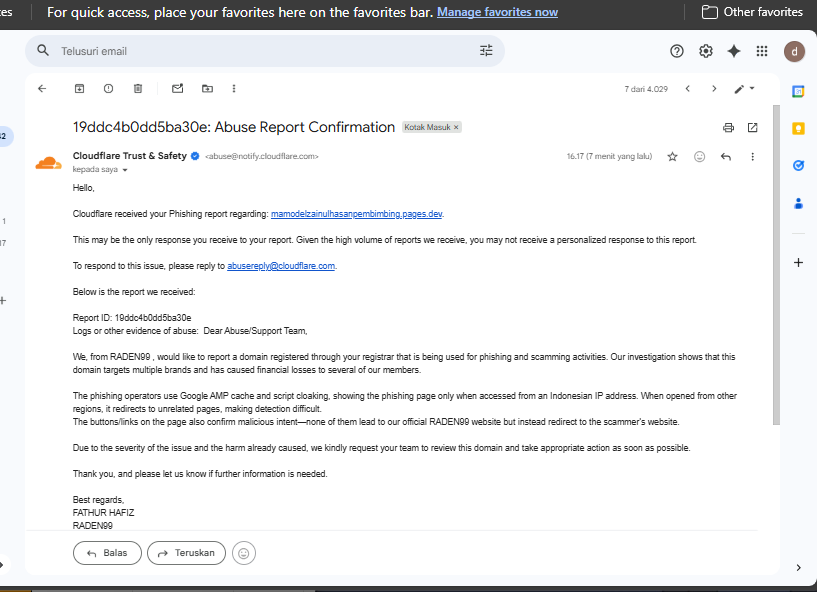This screenshot has width=817, height=592.
Task: Remove the Kotak Masuk label
Action: click(456, 127)
